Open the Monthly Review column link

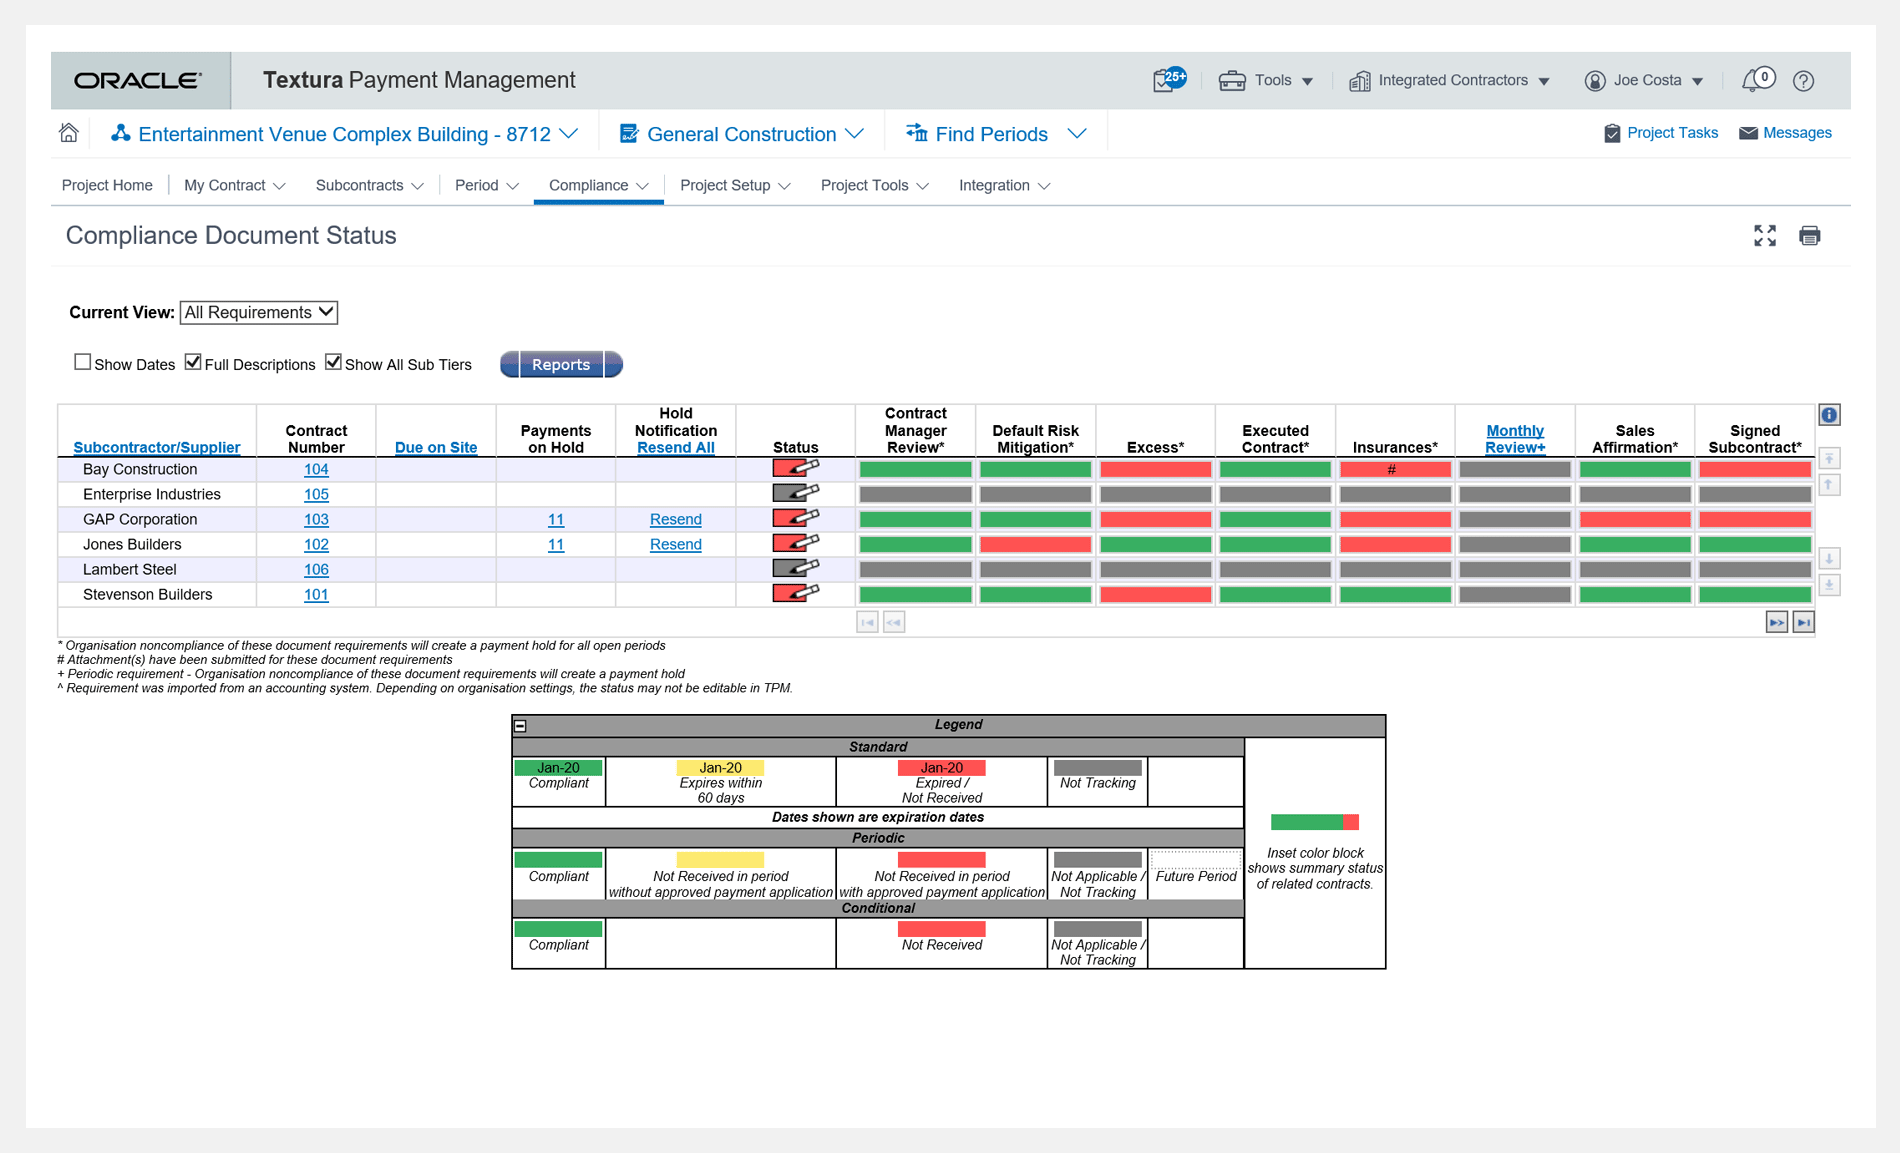point(1515,439)
